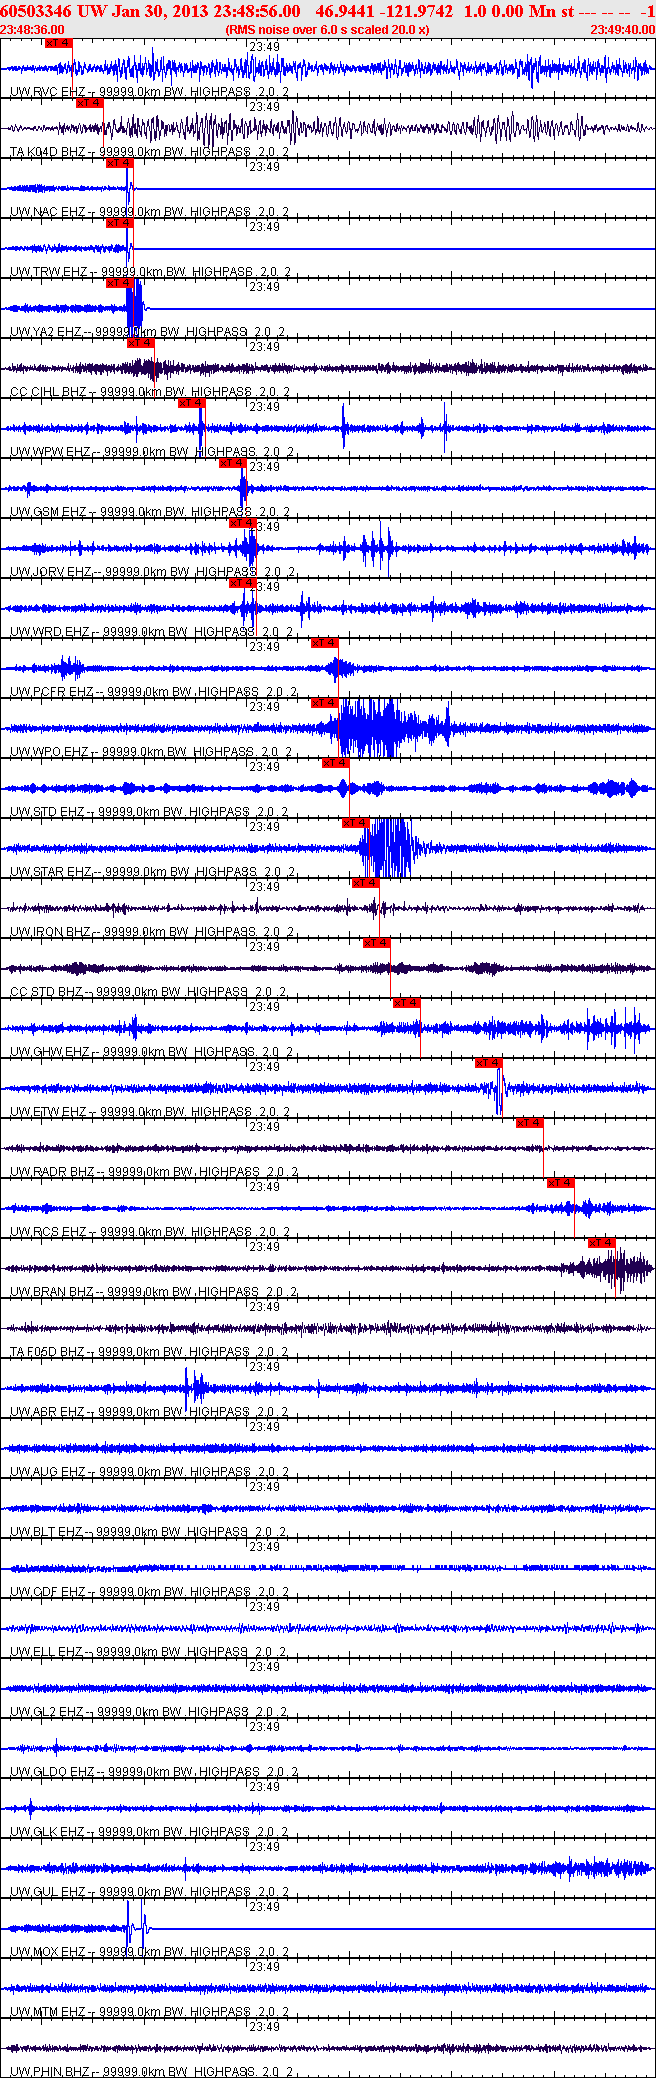Click the event ID 60503346 in header
The image size is (656, 2078).
pos(33,11)
